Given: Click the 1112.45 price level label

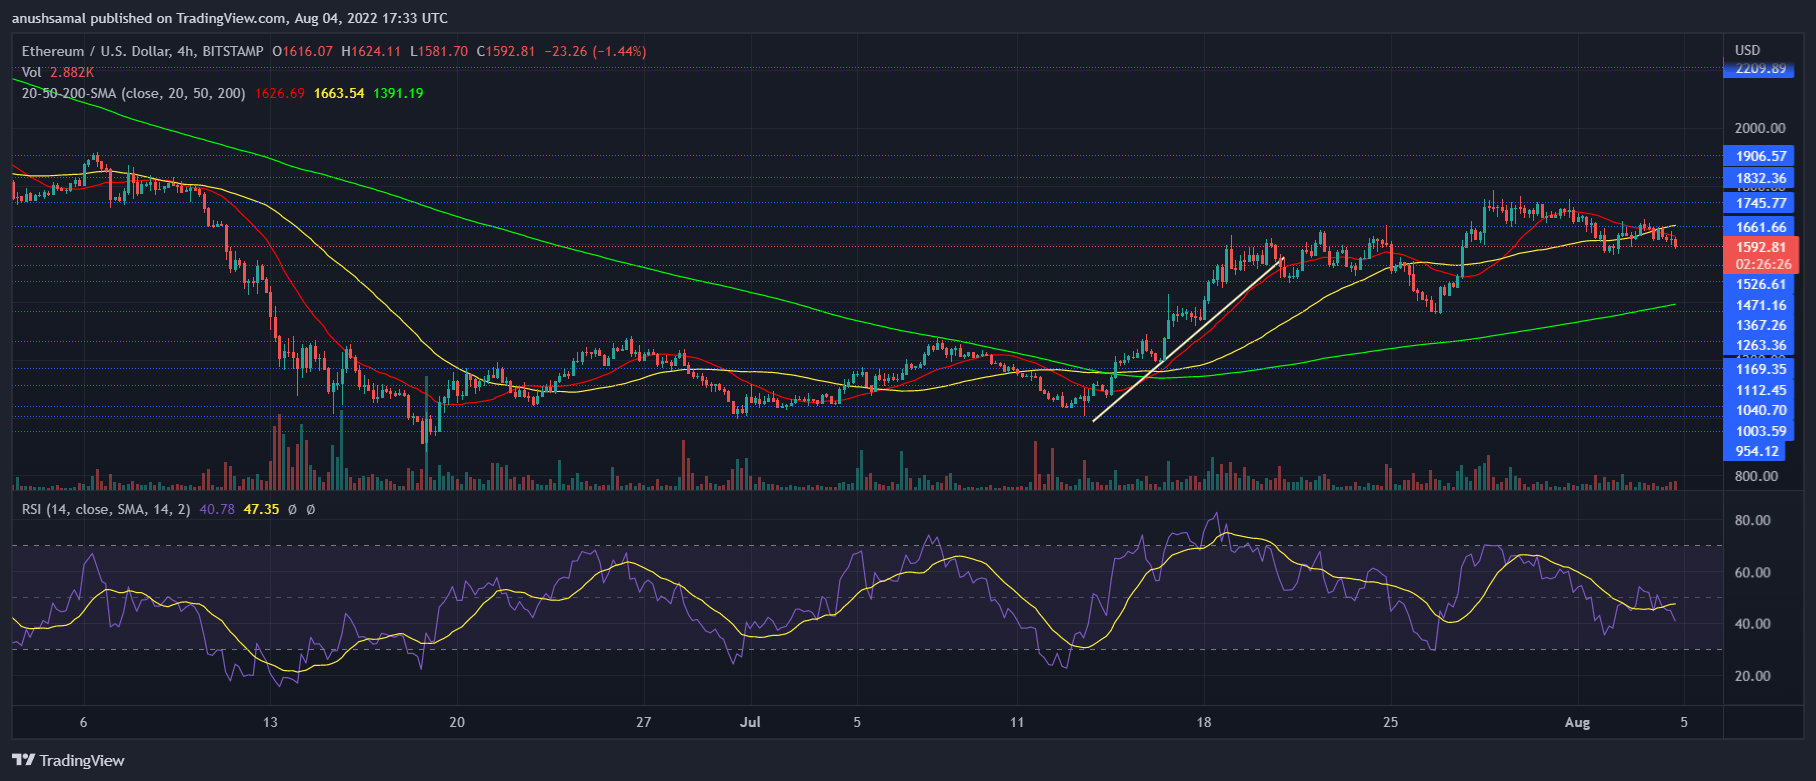Looking at the screenshot, I should [x=1758, y=390].
